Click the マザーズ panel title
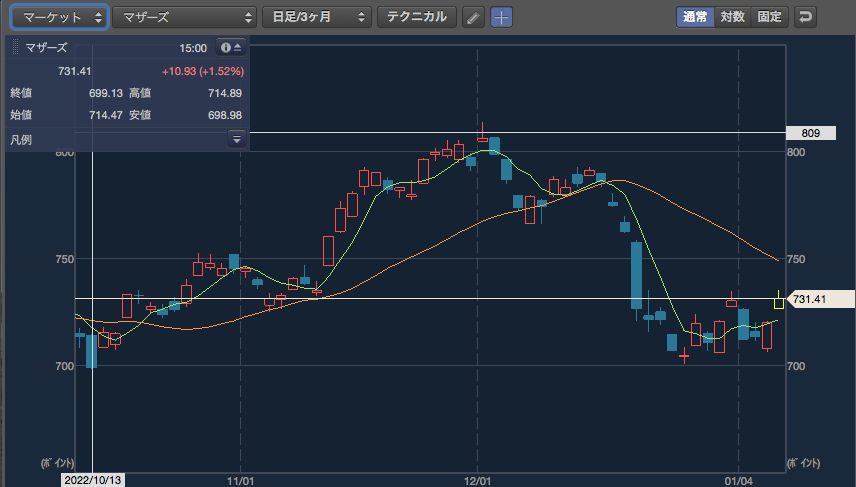The image size is (856, 487). 46,47
